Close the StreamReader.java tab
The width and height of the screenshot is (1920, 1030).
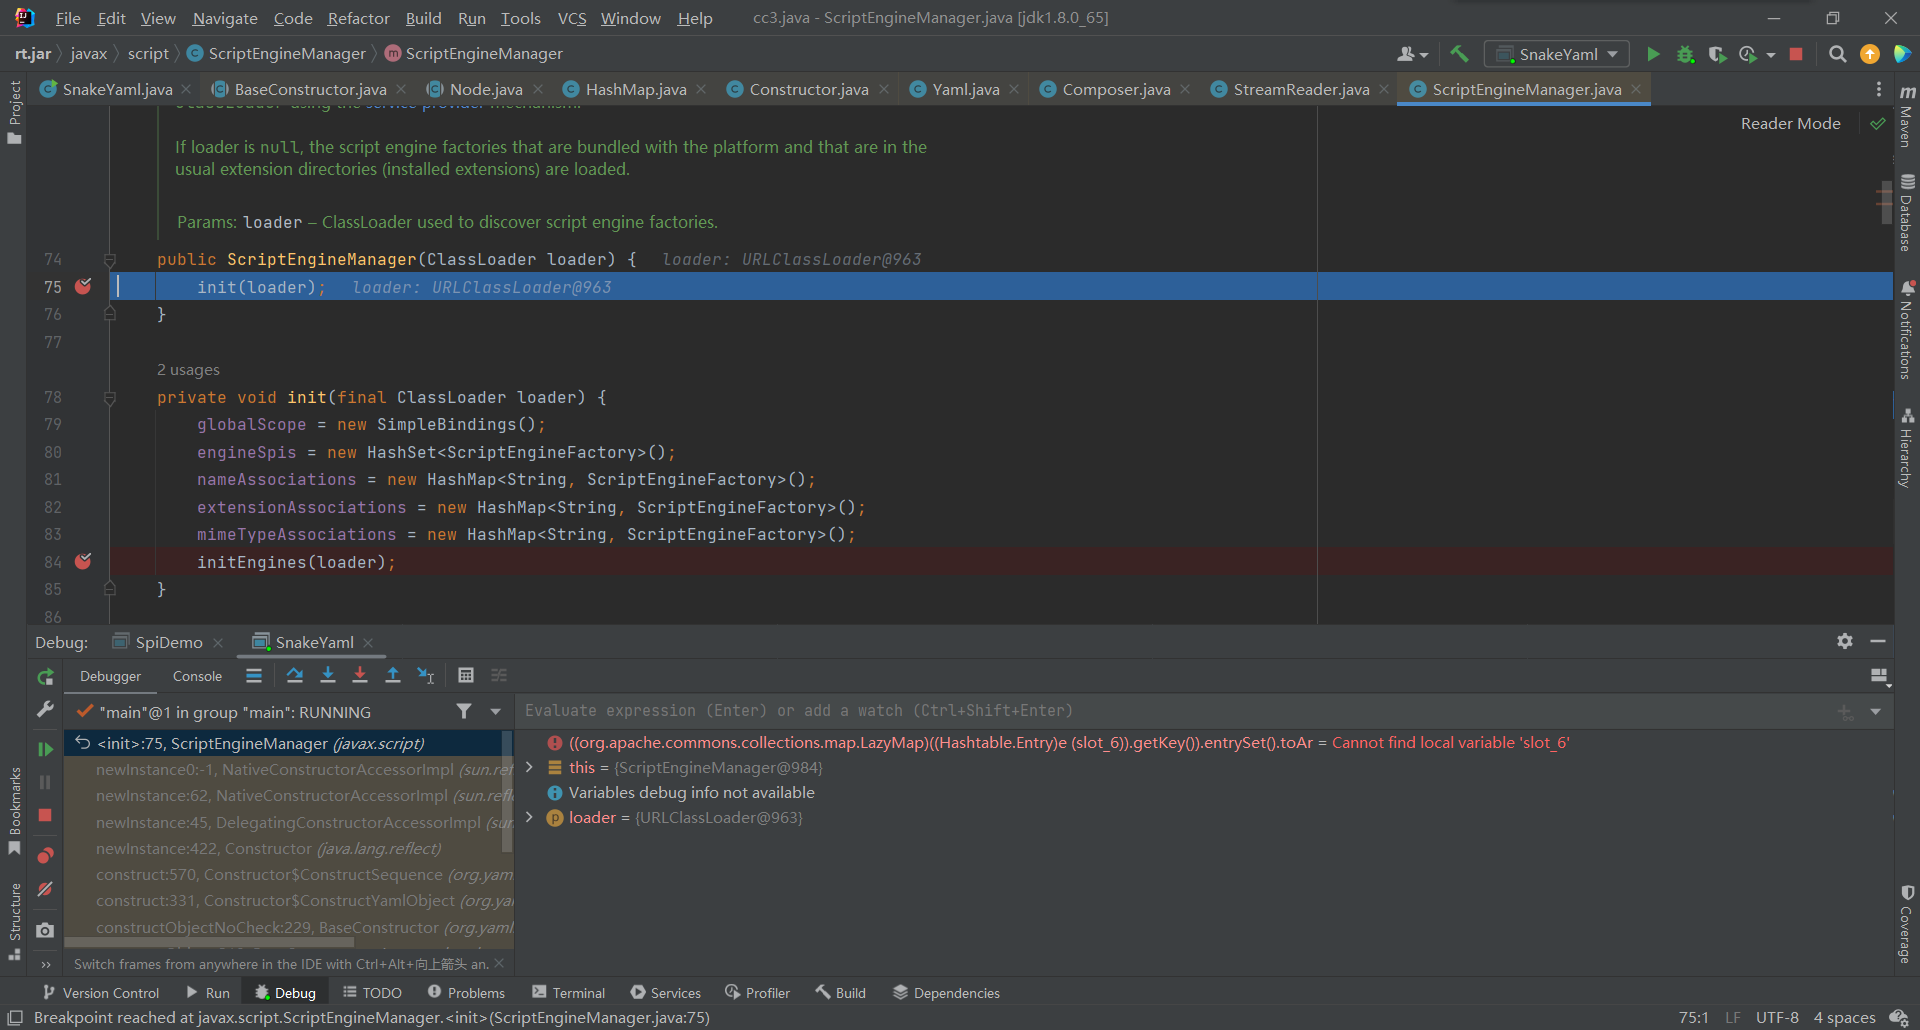(1384, 89)
